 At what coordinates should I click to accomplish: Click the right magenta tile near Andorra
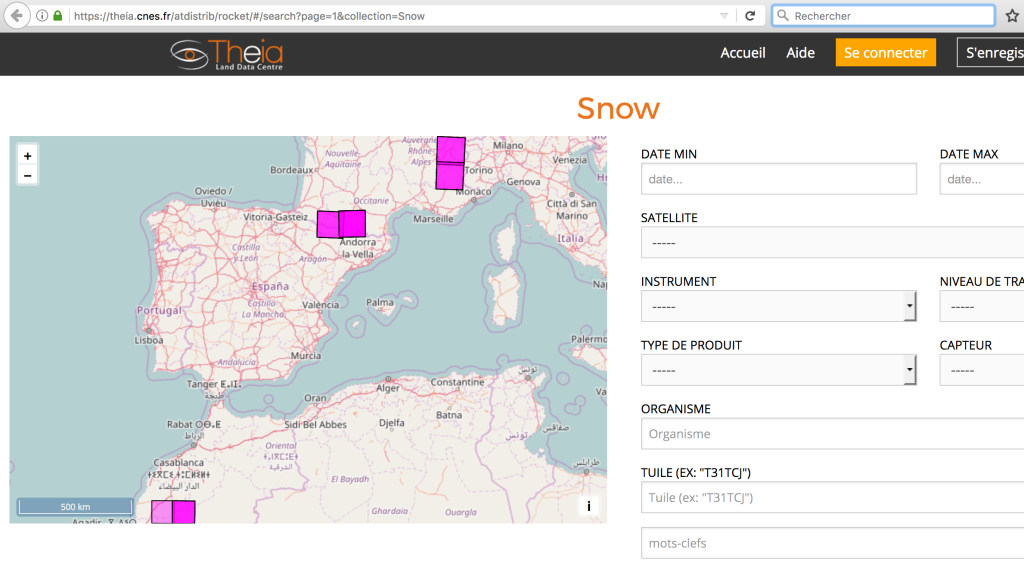(x=353, y=223)
